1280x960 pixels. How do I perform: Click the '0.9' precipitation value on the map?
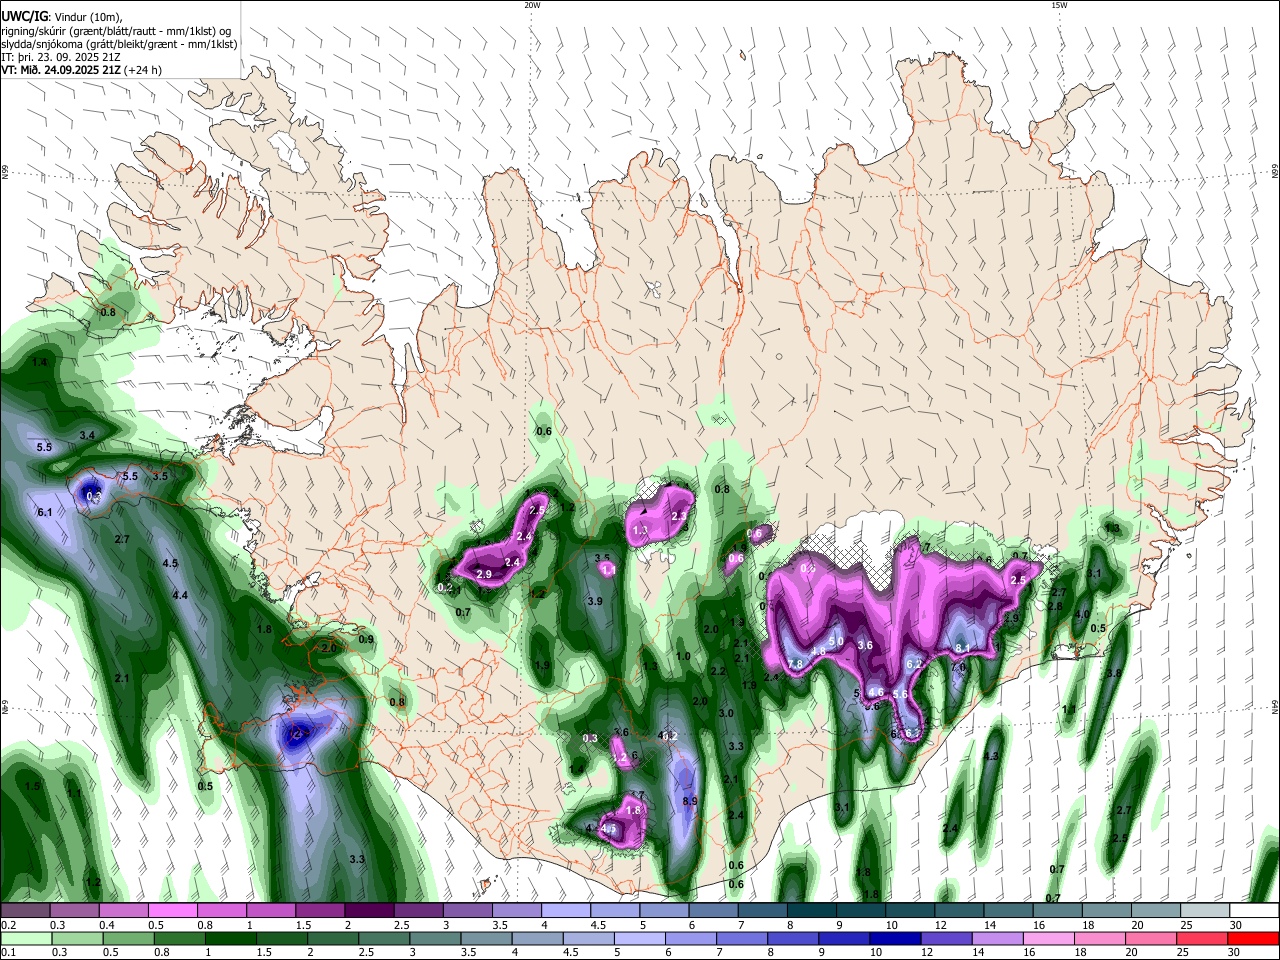point(366,639)
